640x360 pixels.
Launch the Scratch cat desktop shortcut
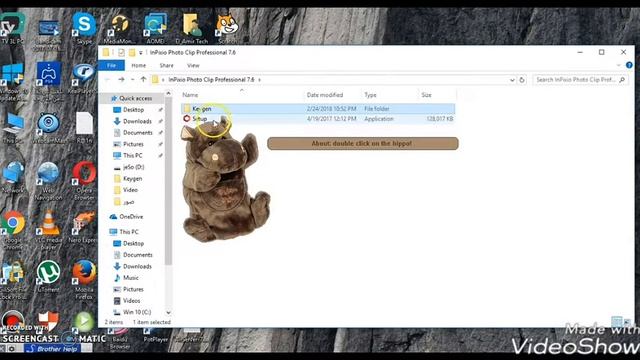[x=227, y=28]
